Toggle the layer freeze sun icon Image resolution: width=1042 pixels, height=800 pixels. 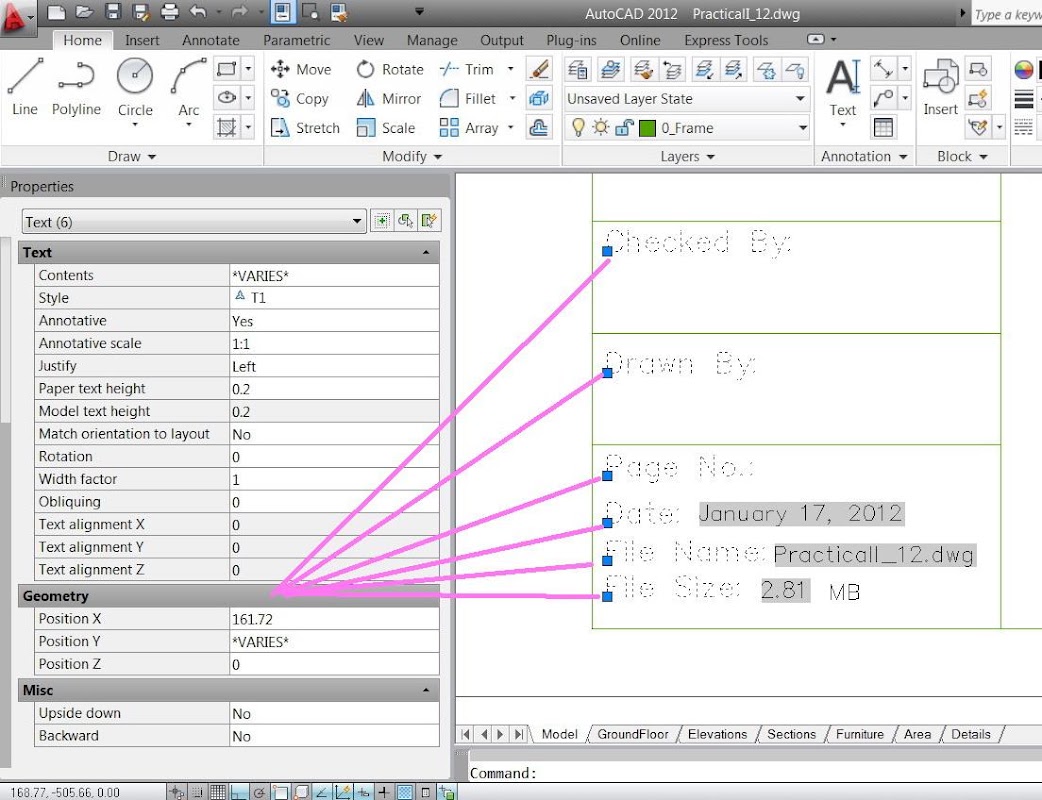click(601, 128)
